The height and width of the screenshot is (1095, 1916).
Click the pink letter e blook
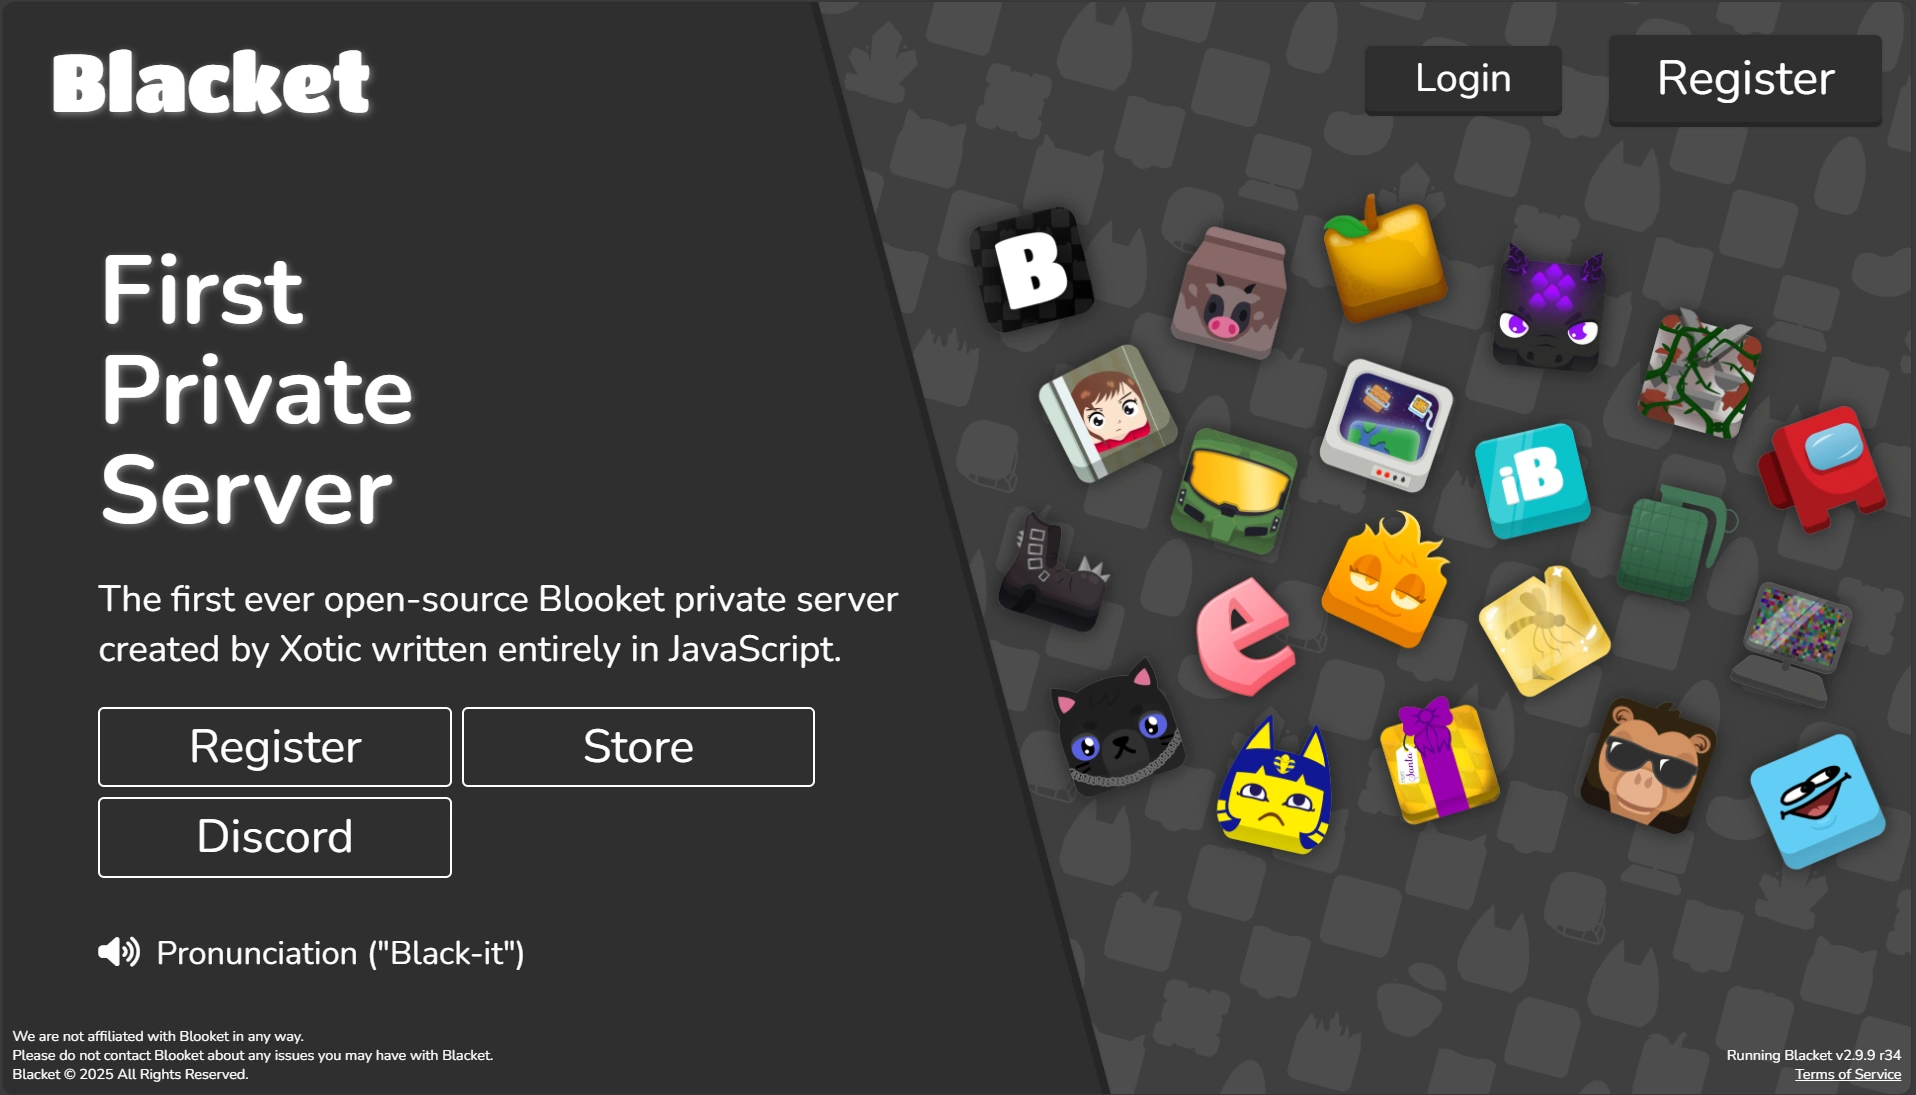pos(1244,637)
